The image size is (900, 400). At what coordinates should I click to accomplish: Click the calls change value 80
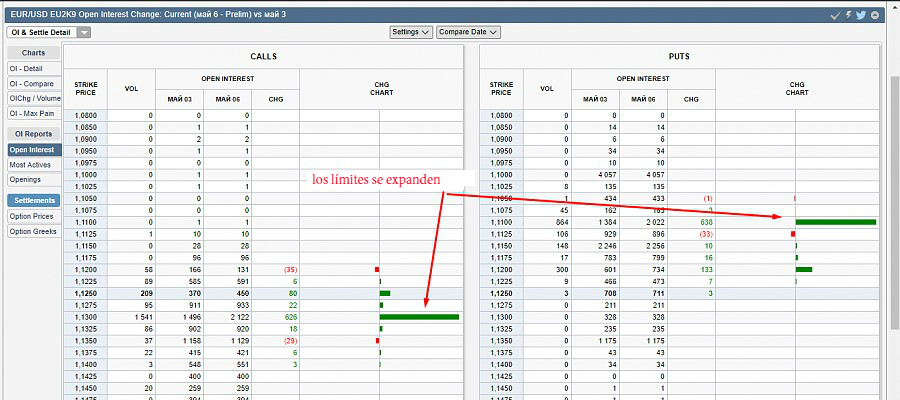coord(292,293)
